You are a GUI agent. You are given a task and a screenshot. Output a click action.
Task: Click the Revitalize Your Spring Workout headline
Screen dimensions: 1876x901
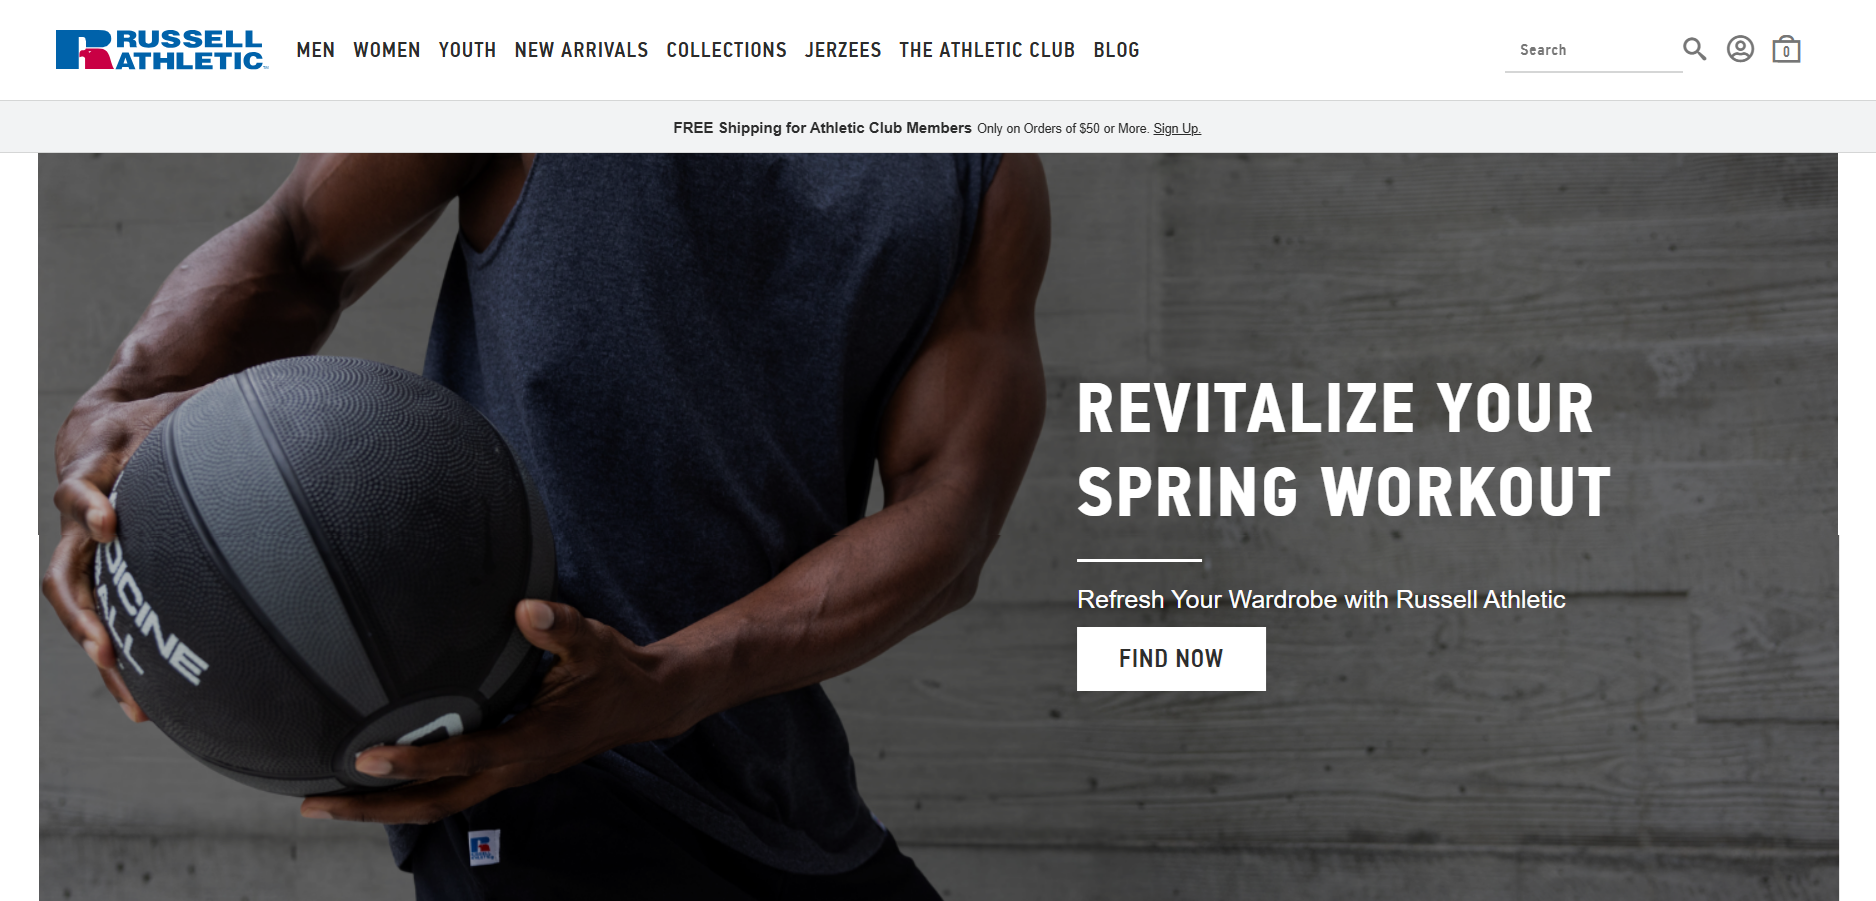(1344, 450)
